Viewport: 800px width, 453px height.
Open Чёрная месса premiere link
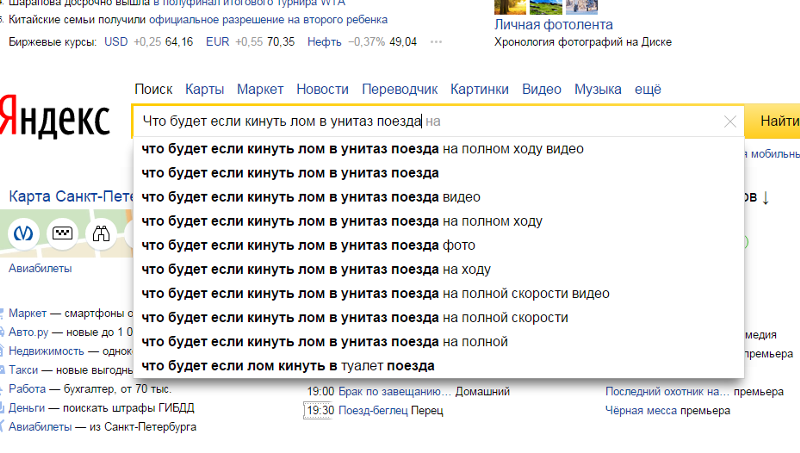click(641, 411)
